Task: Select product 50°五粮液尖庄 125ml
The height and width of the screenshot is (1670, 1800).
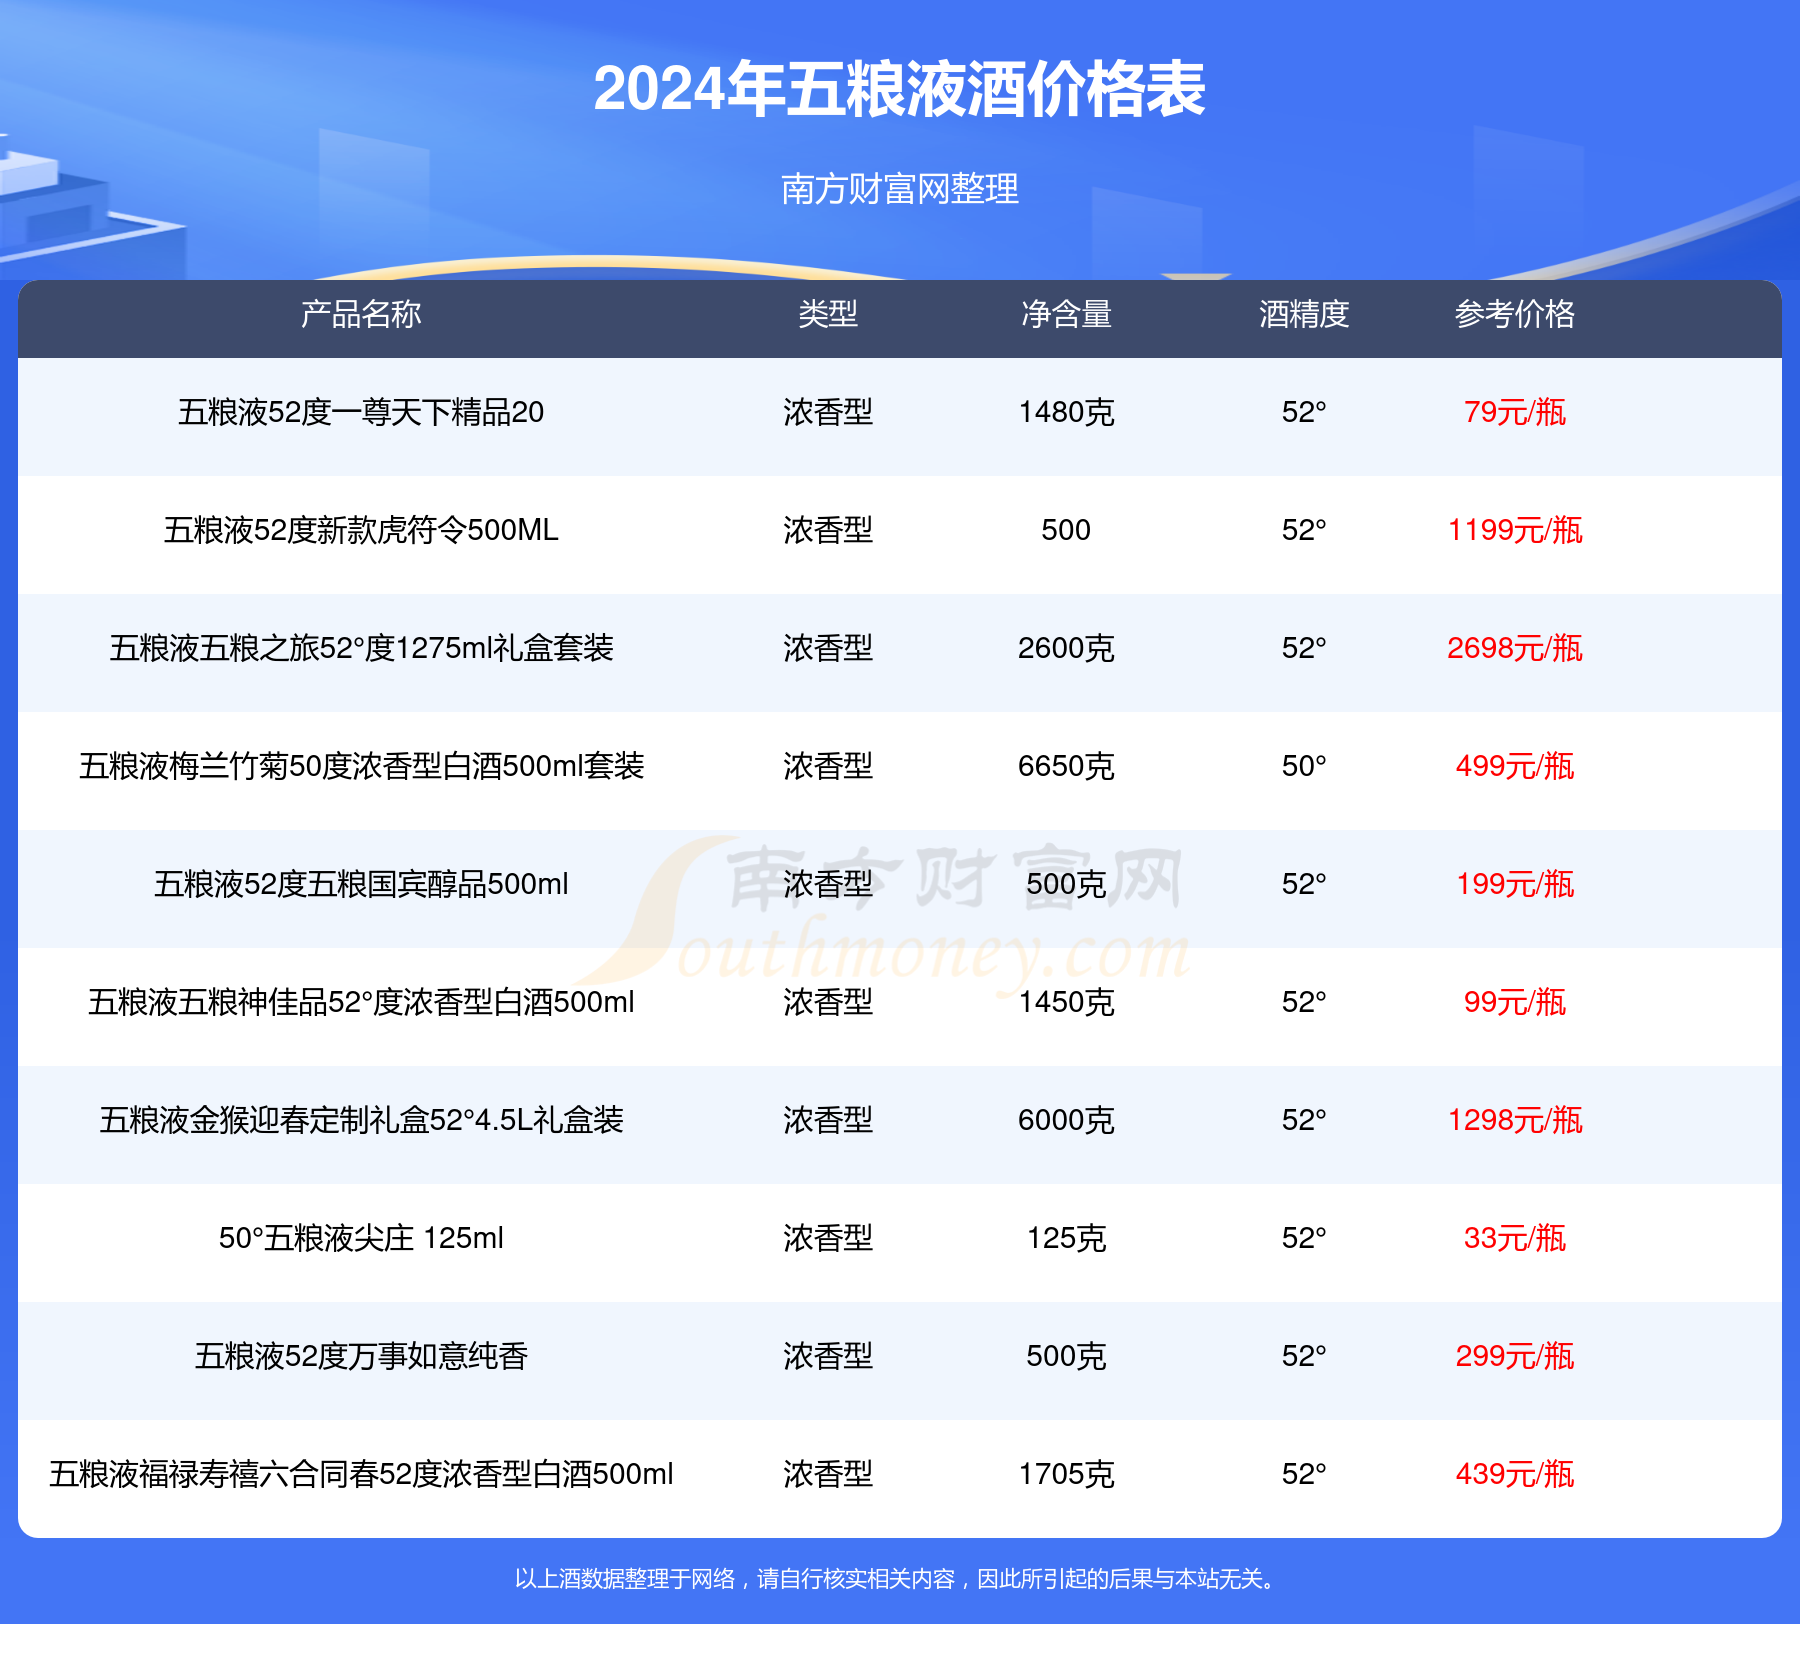Action: coord(361,1238)
